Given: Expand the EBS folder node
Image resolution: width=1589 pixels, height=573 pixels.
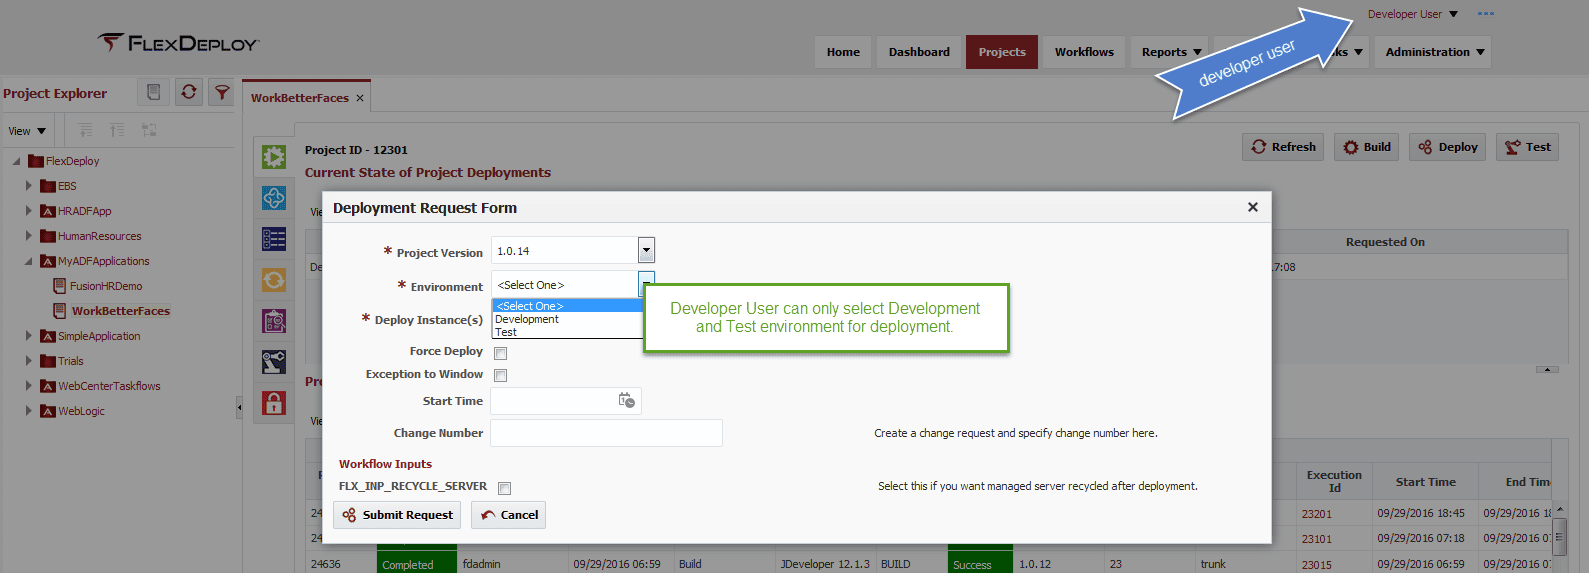Looking at the screenshot, I should click(x=29, y=186).
